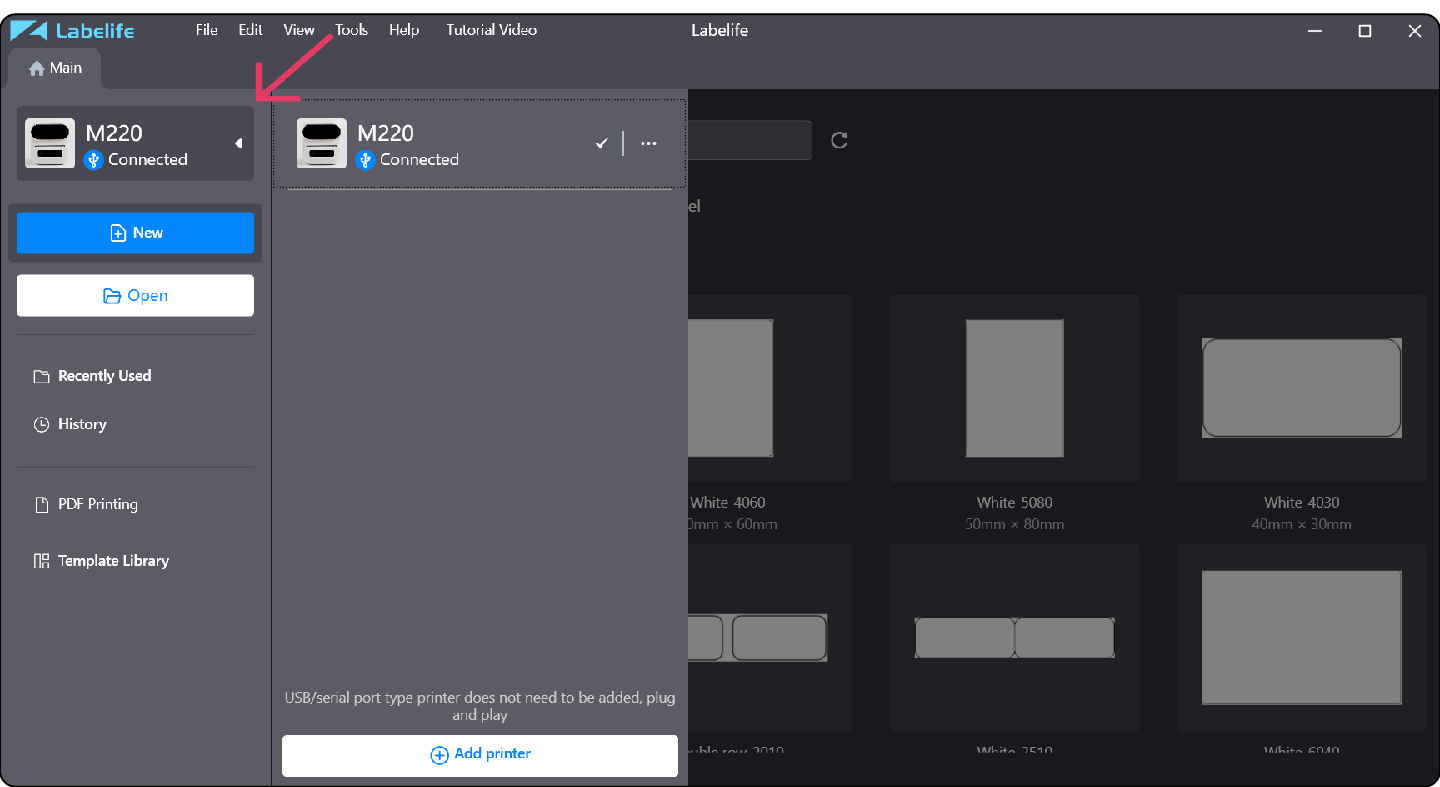Image resolution: width=1440 pixels, height=787 pixels.
Task: Click the "50mm × 80mm" size text
Action: [1015, 524]
